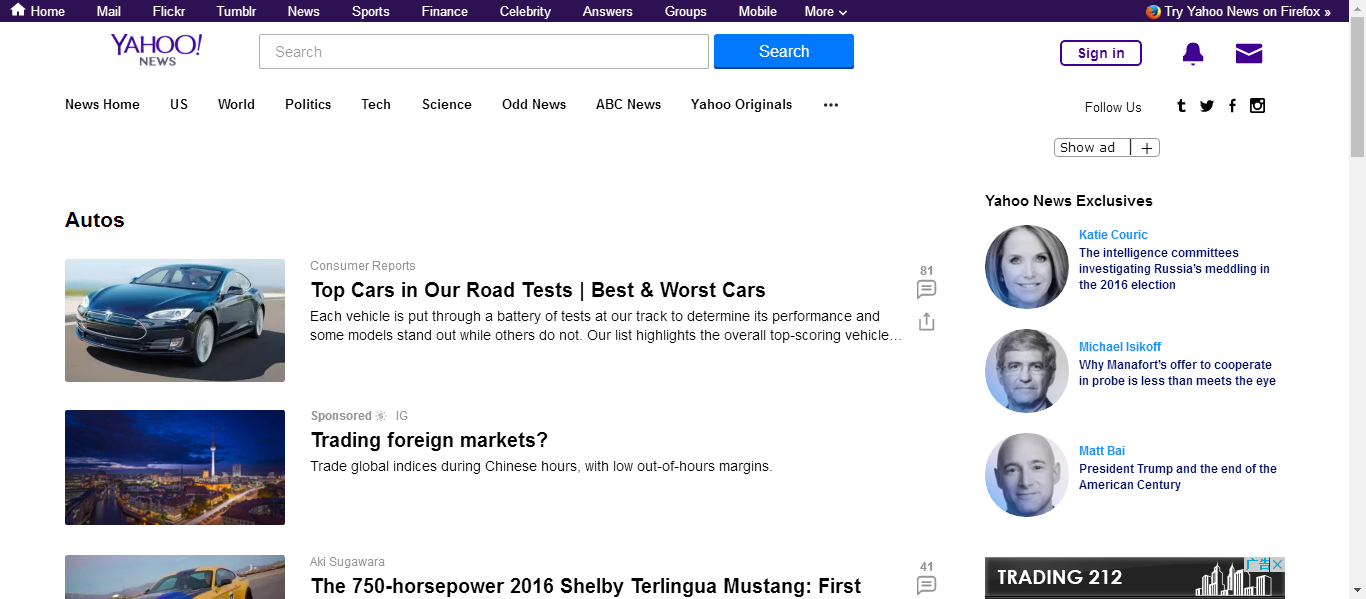Open the Facebook follow icon
This screenshot has height=599, width=1366.
(x=1232, y=106)
